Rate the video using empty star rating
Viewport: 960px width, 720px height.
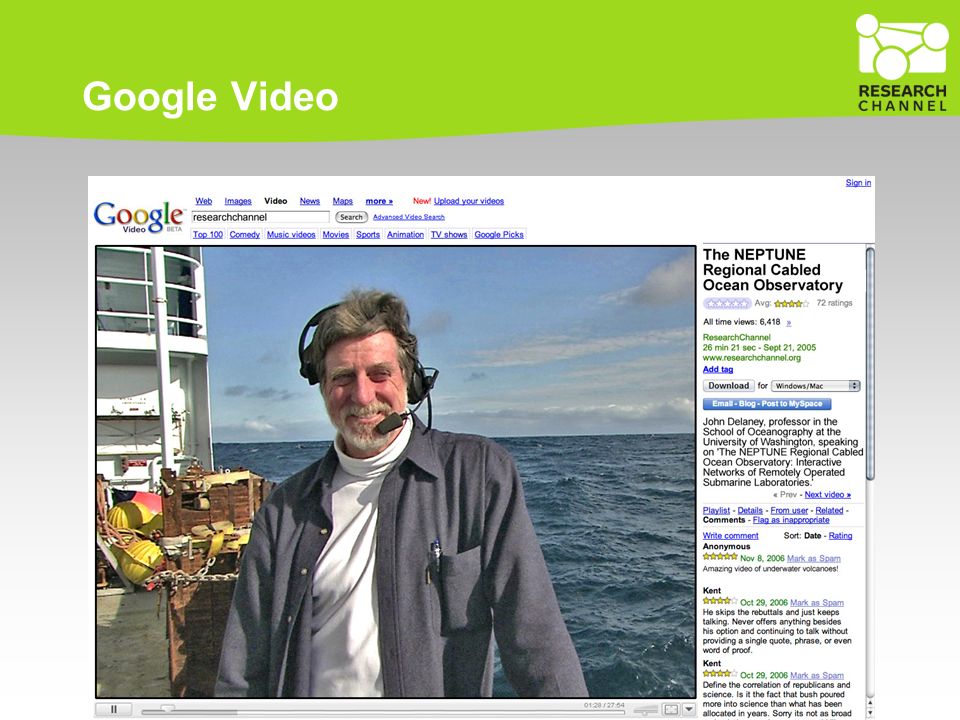coord(727,303)
